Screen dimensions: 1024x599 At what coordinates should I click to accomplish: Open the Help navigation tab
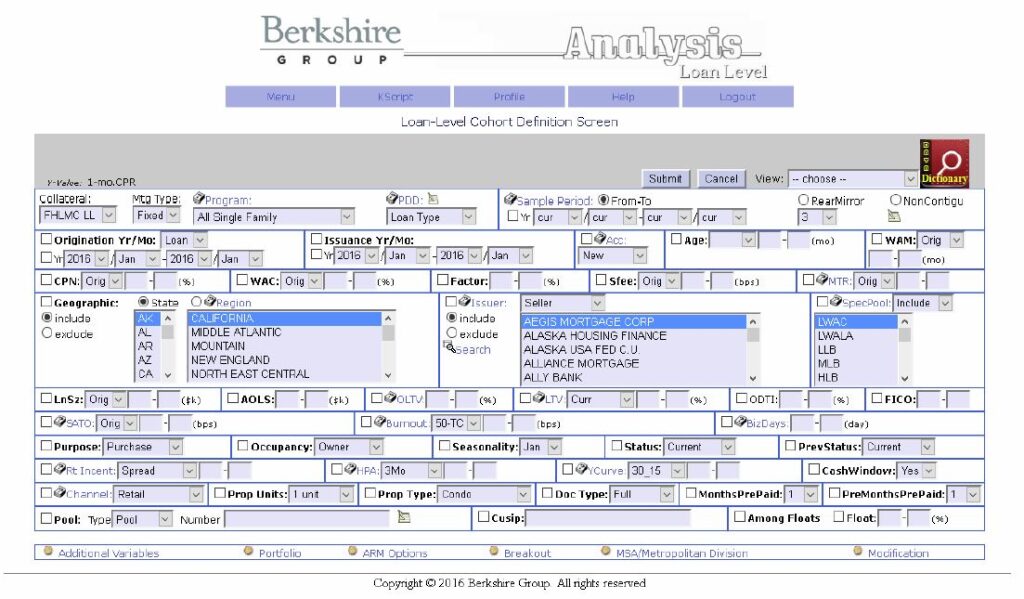pyautogui.click(x=623, y=97)
